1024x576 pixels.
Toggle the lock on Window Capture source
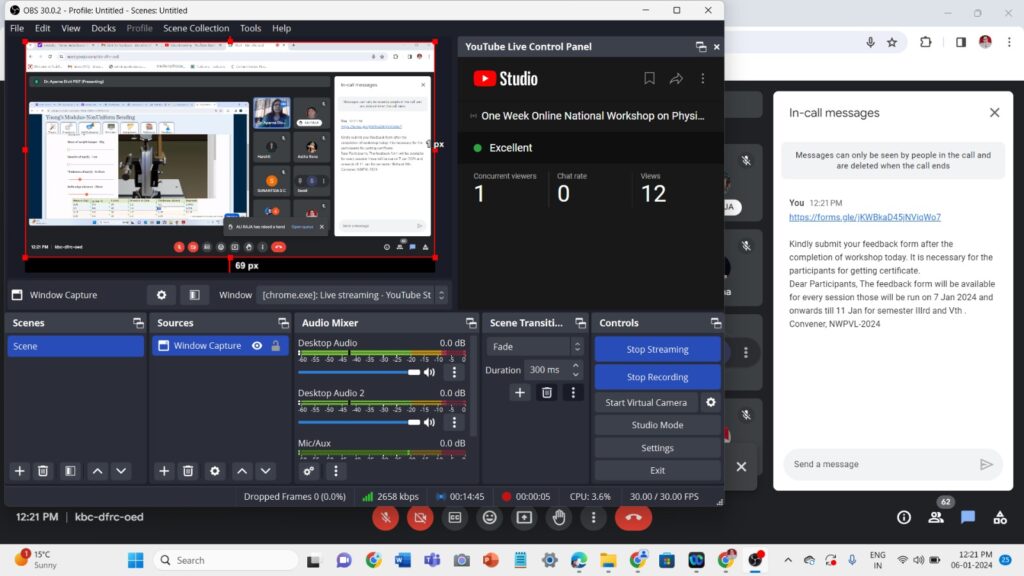pos(276,346)
